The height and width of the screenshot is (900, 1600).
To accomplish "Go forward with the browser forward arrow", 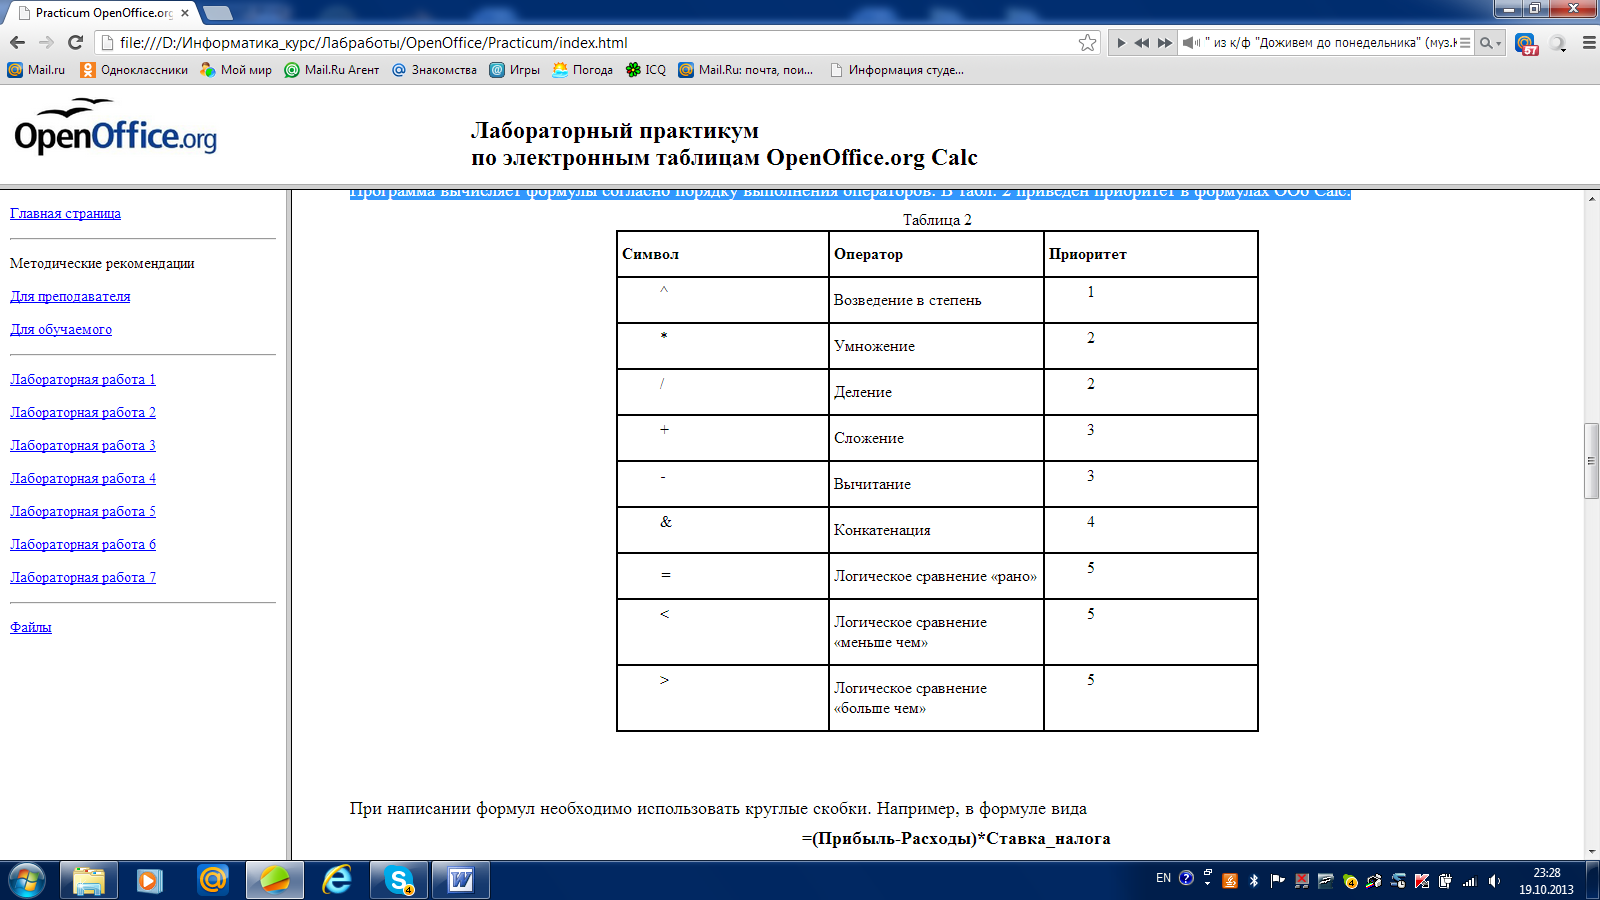I will tap(46, 42).
